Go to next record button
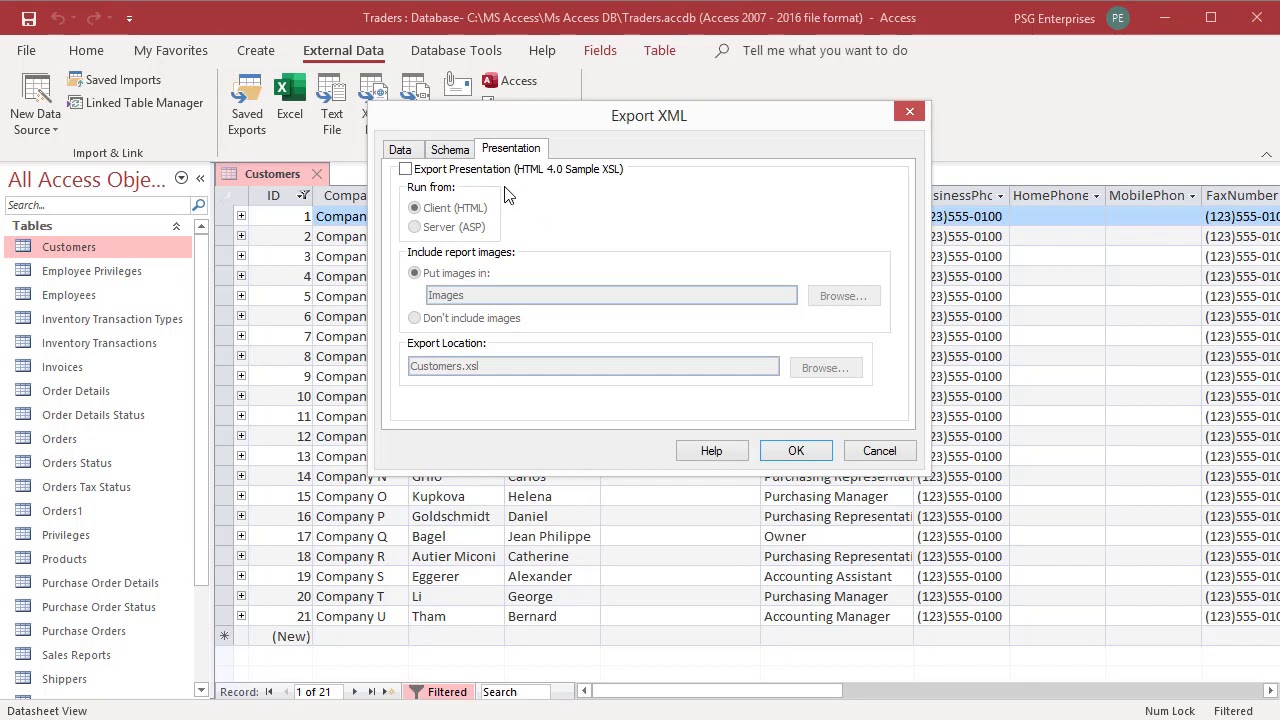Screen dimensions: 1280x720 pos(354,692)
